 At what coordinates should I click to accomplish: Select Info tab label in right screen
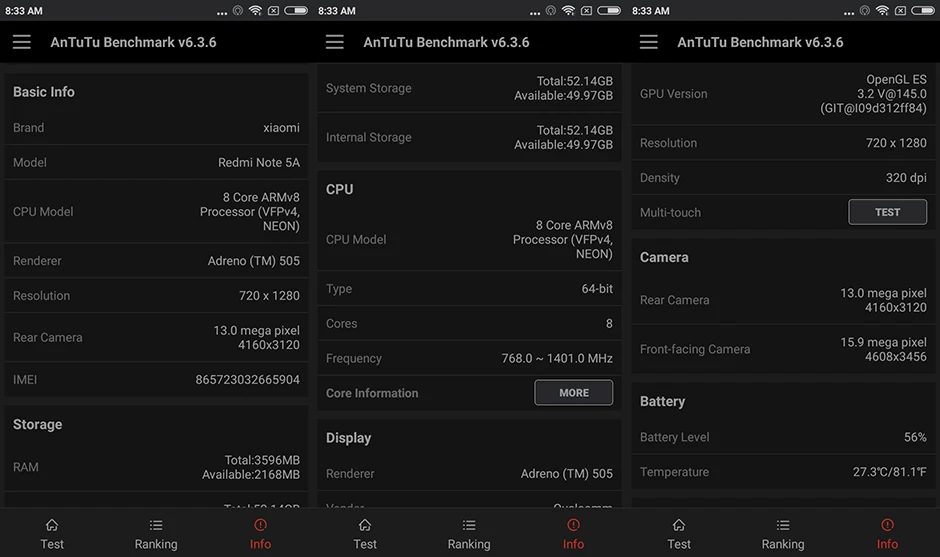point(887,544)
